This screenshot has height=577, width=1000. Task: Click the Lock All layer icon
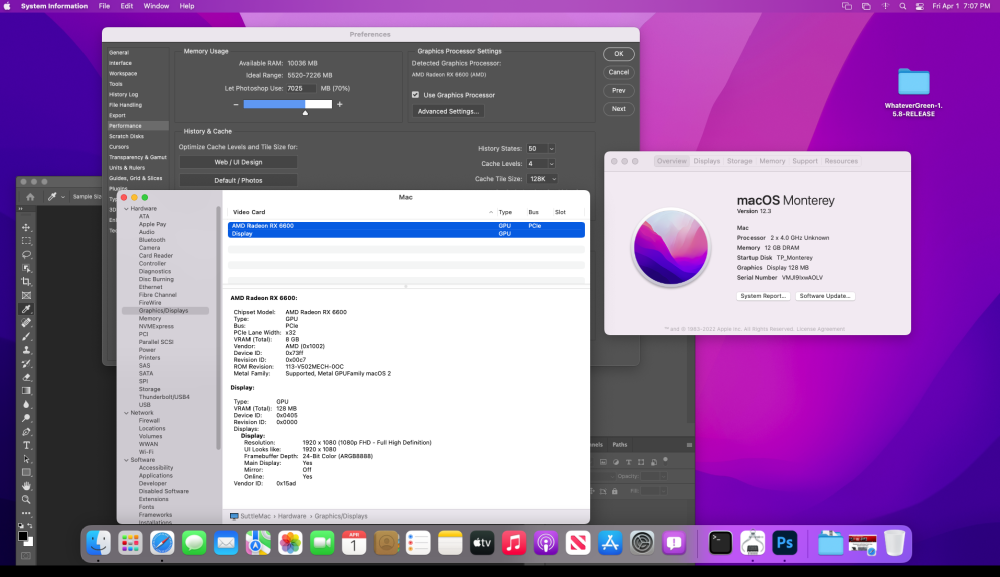(x=615, y=492)
